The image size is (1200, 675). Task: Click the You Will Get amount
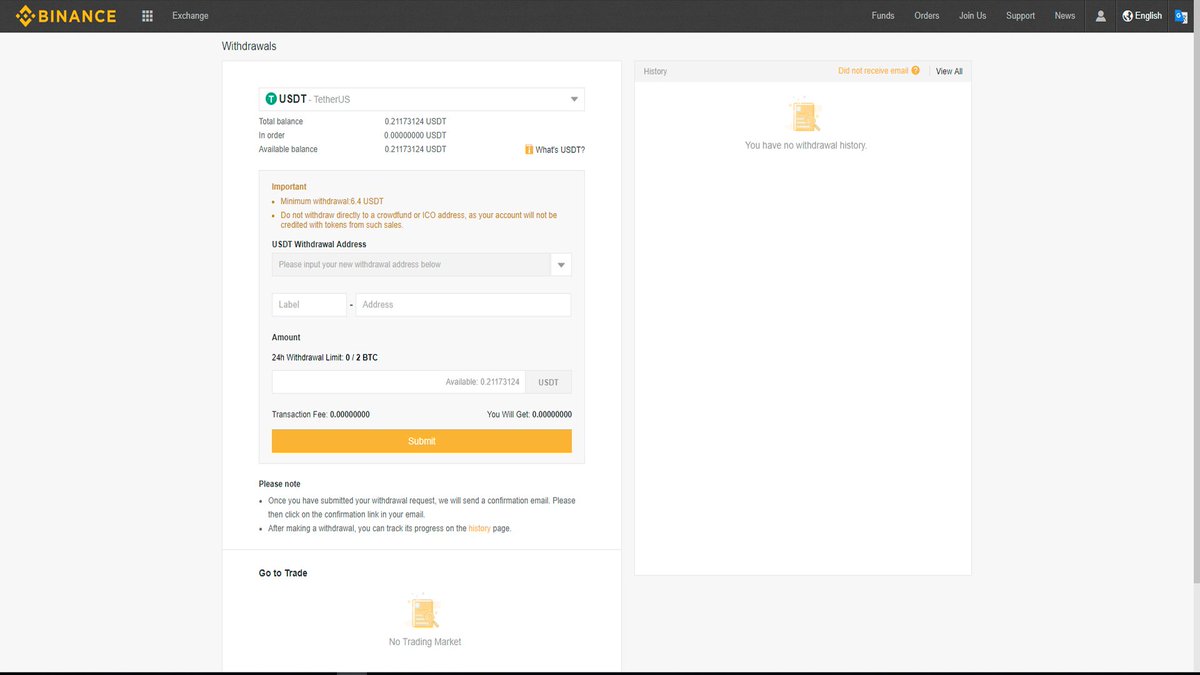click(x=552, y=414)
